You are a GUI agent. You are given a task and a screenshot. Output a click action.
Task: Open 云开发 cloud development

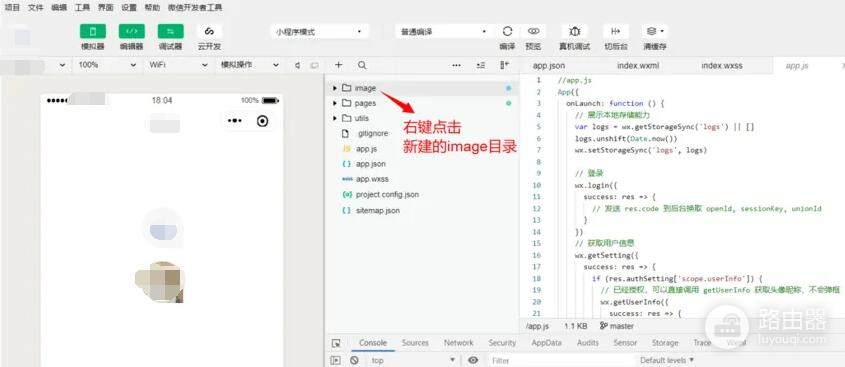pyautogui.click(x=209, y=31)
